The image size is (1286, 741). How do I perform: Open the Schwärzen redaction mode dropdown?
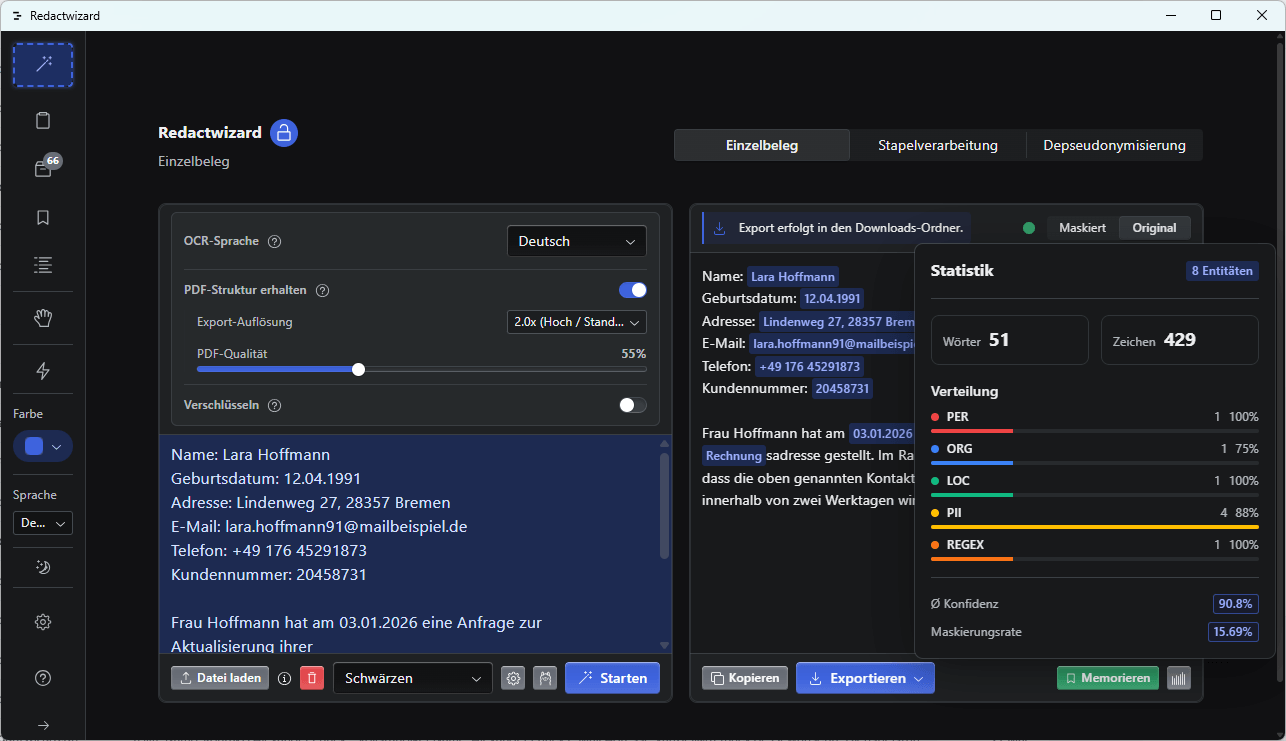[x=413, y=678]
